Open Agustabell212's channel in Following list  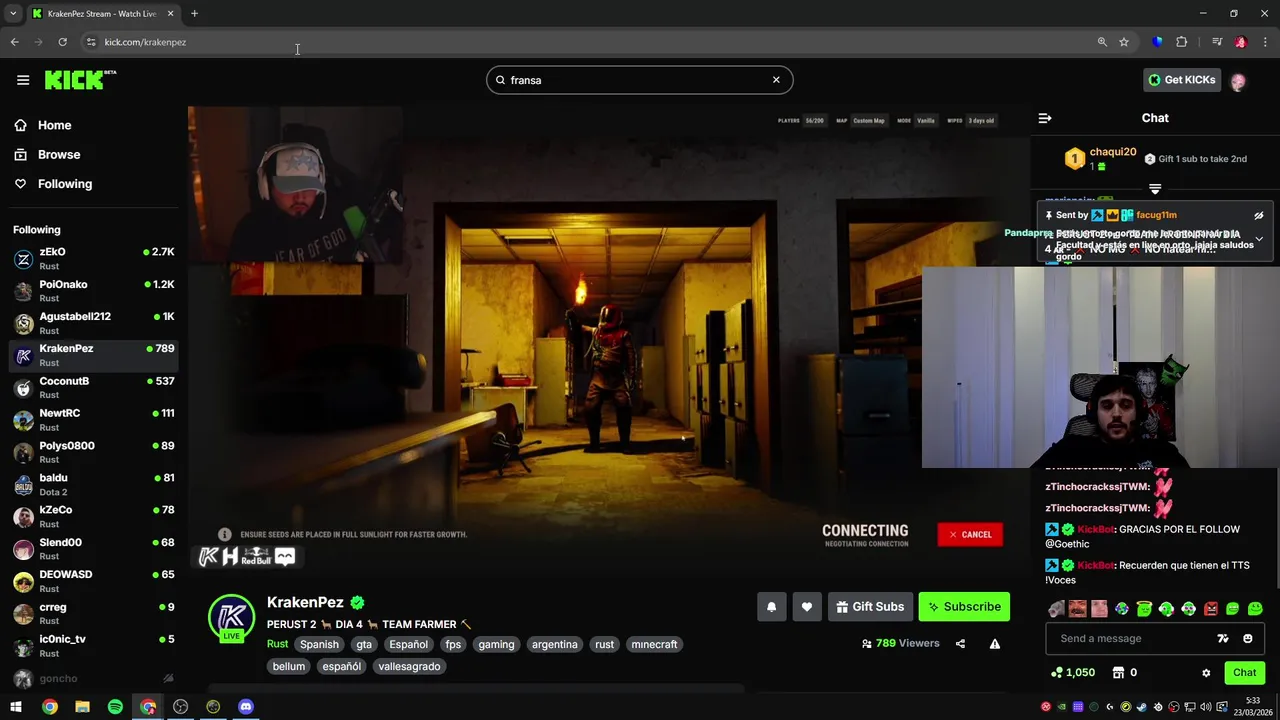(94, 323)
